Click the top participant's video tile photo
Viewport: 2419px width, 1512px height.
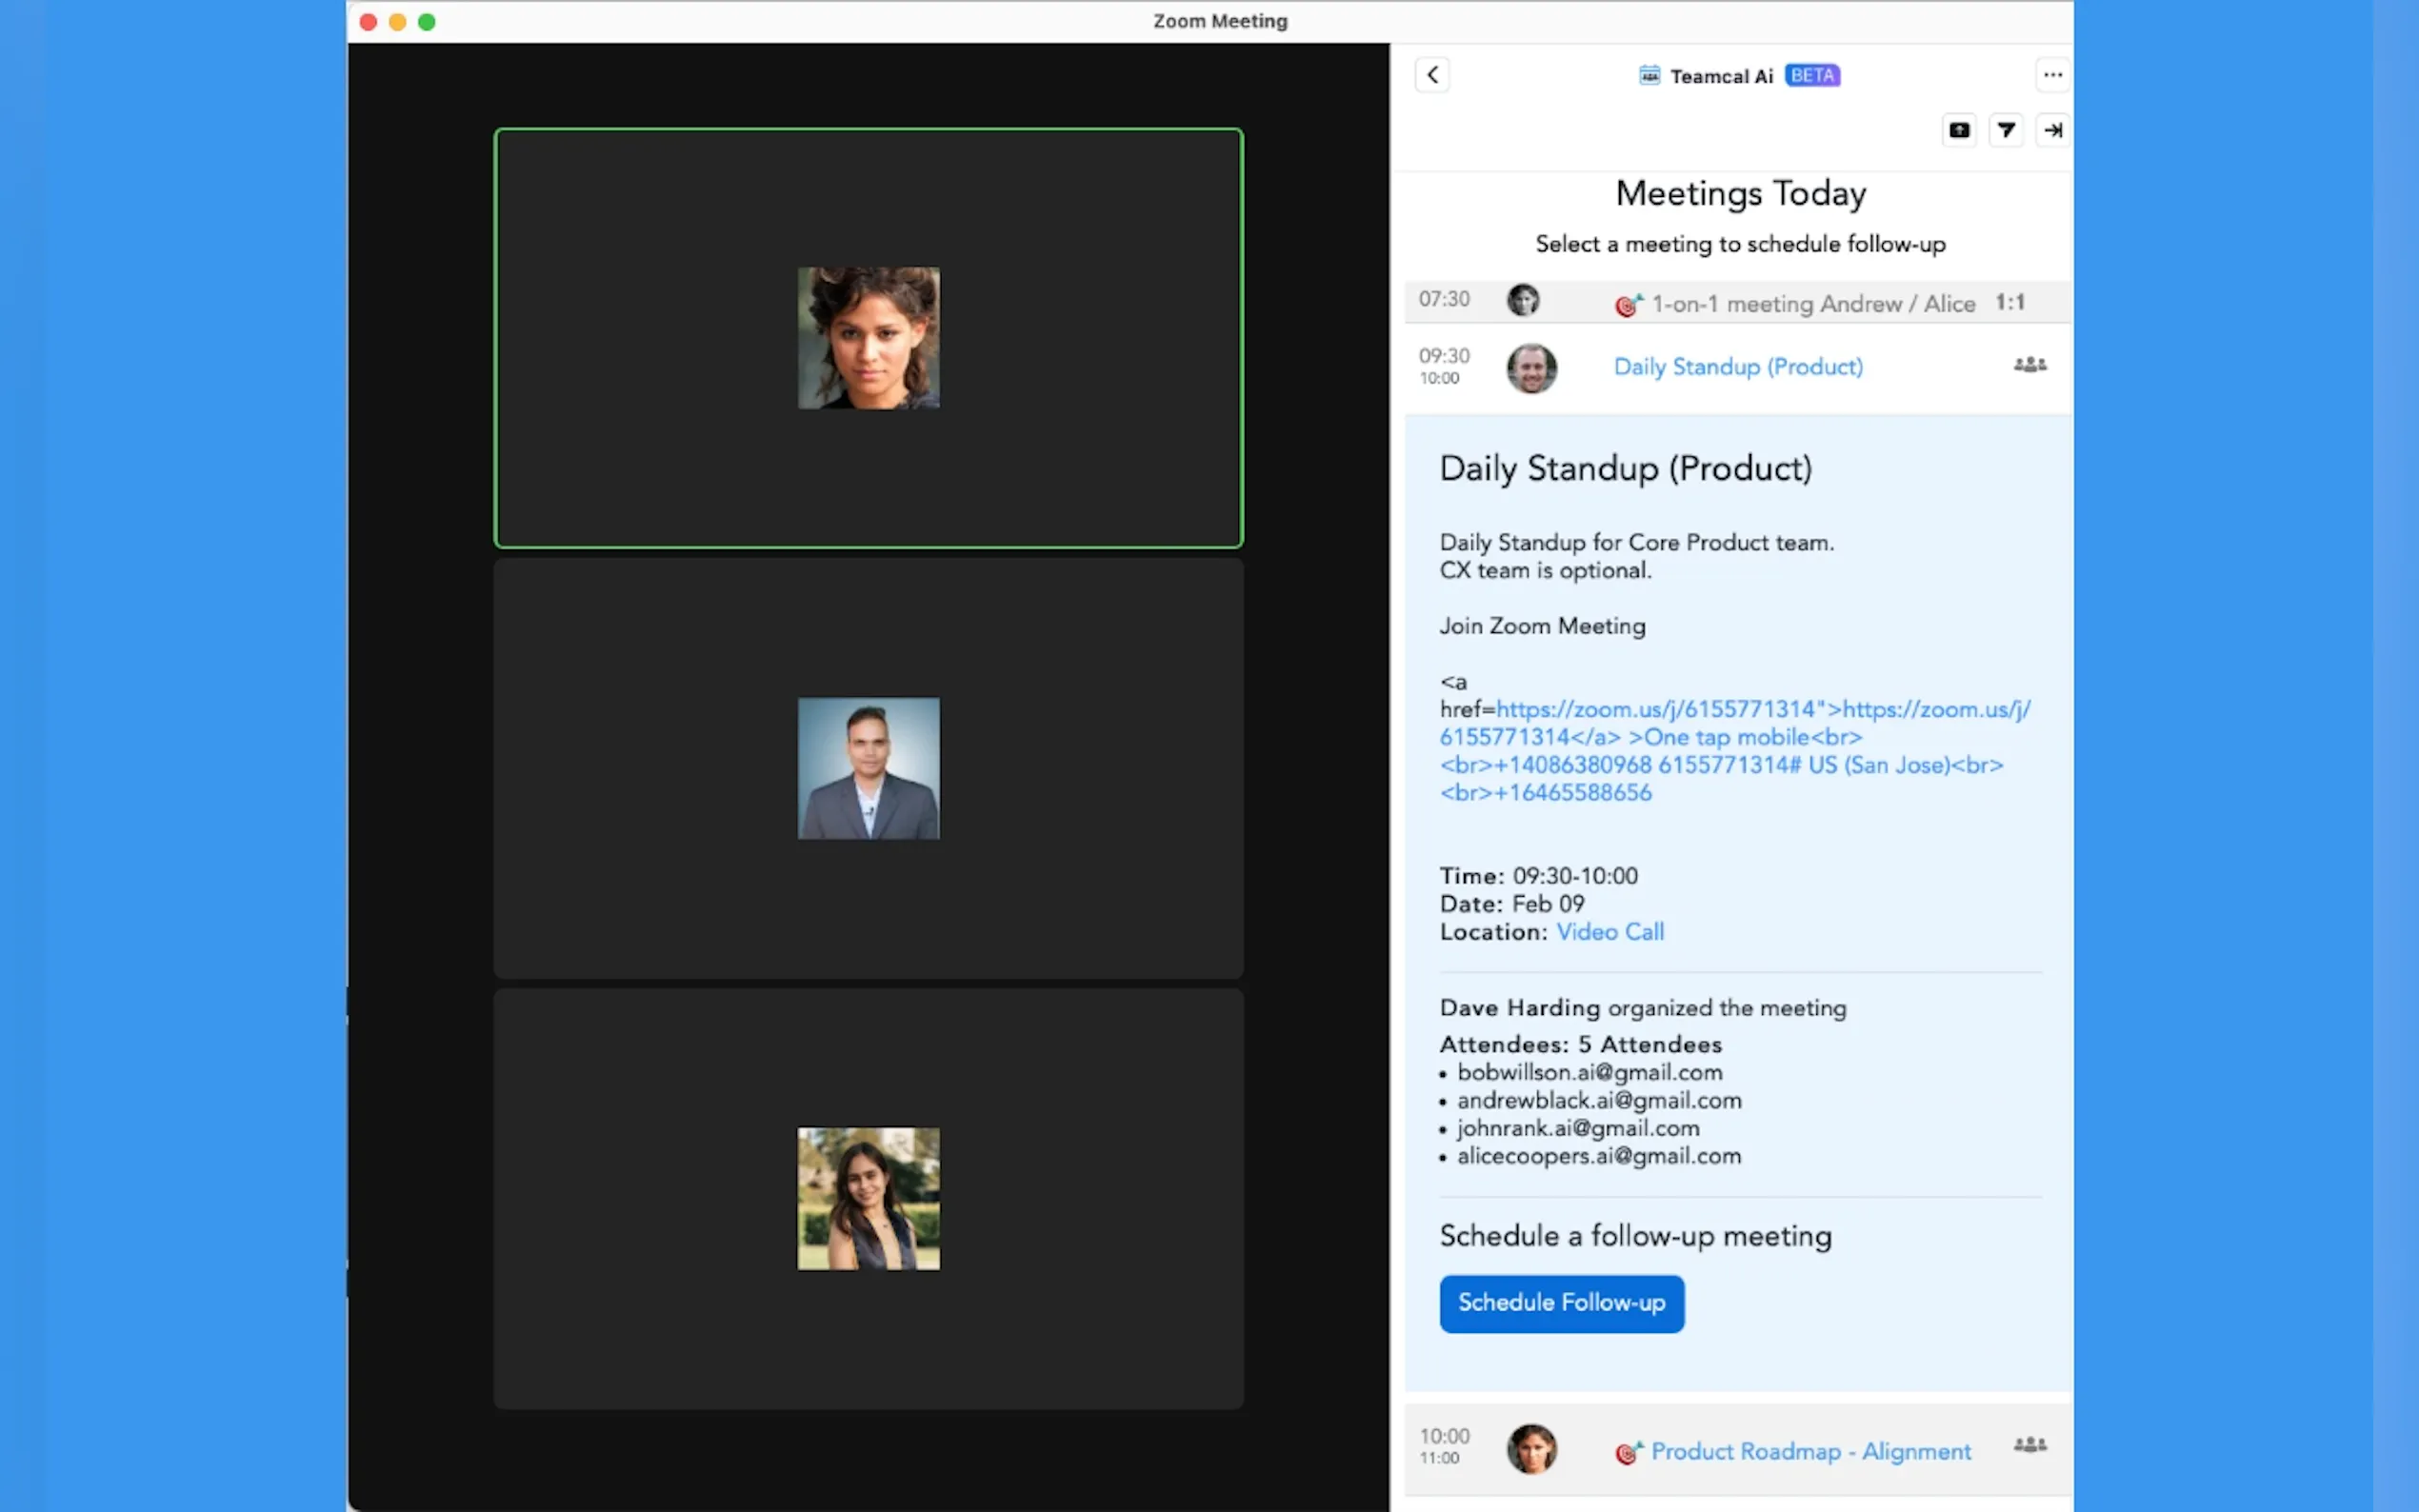pos(868,338)
